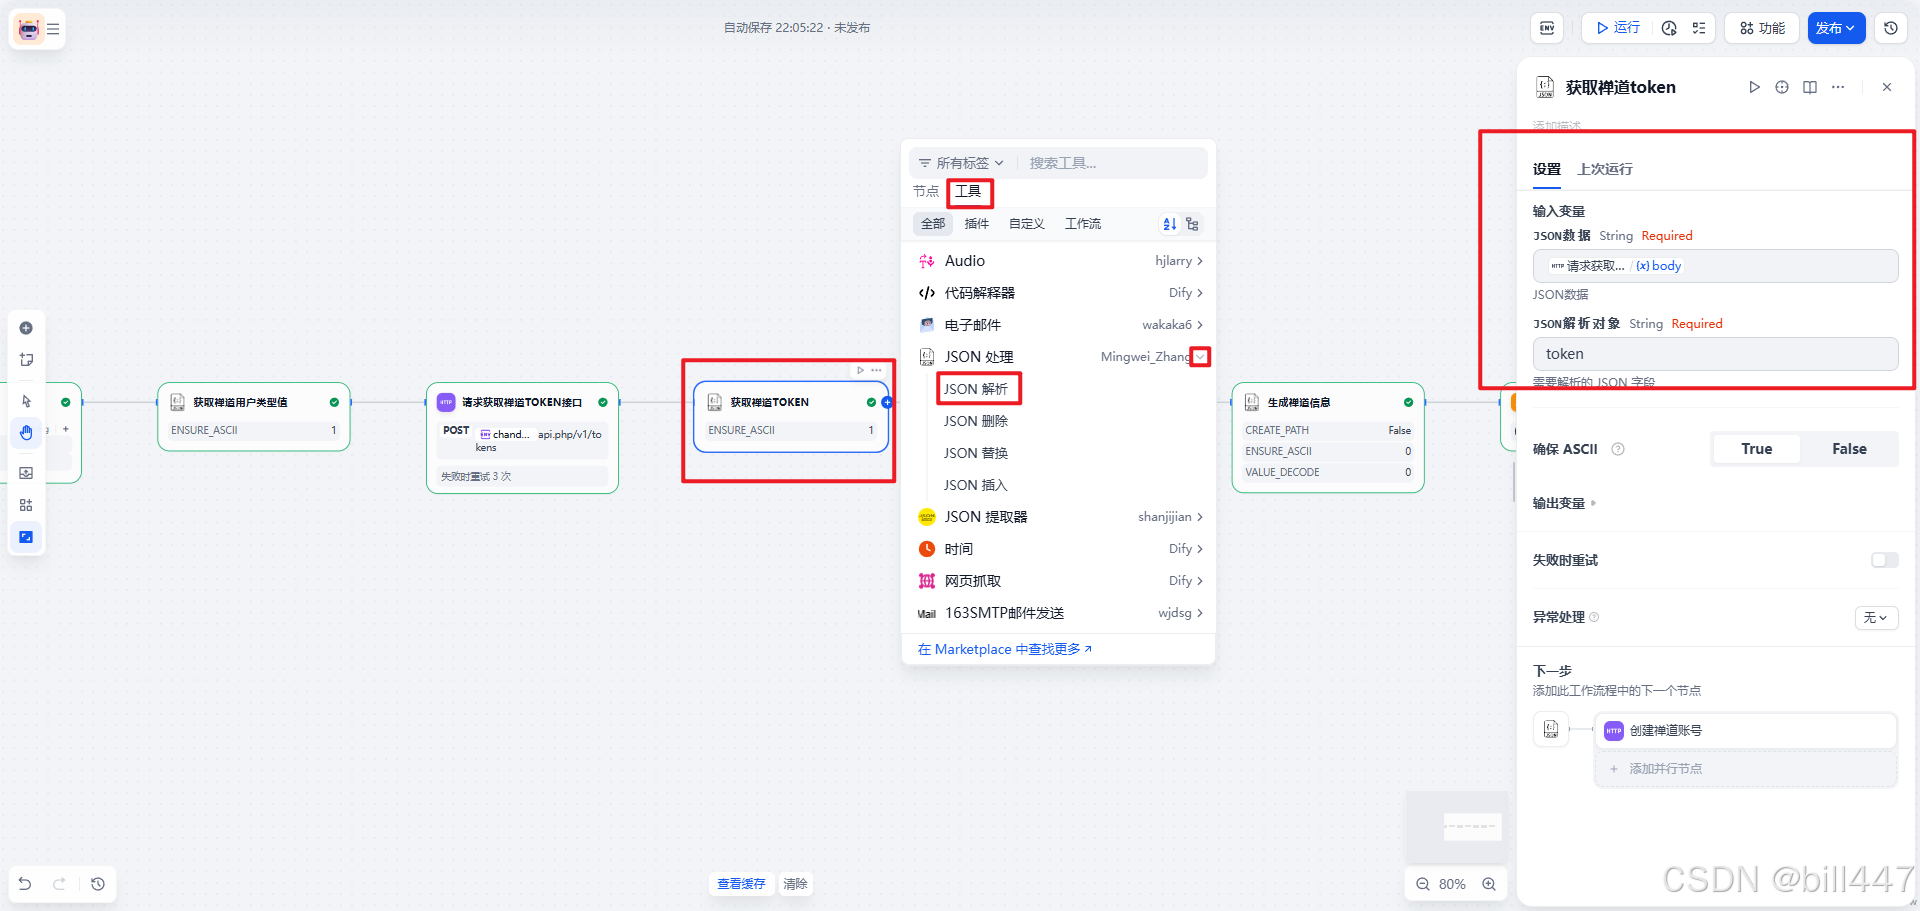The height and width of the screenshot is (911, 1920).
Task: Focus the 搜索工具 search box
Action: pyautogui.click(x=1112, y=163)
